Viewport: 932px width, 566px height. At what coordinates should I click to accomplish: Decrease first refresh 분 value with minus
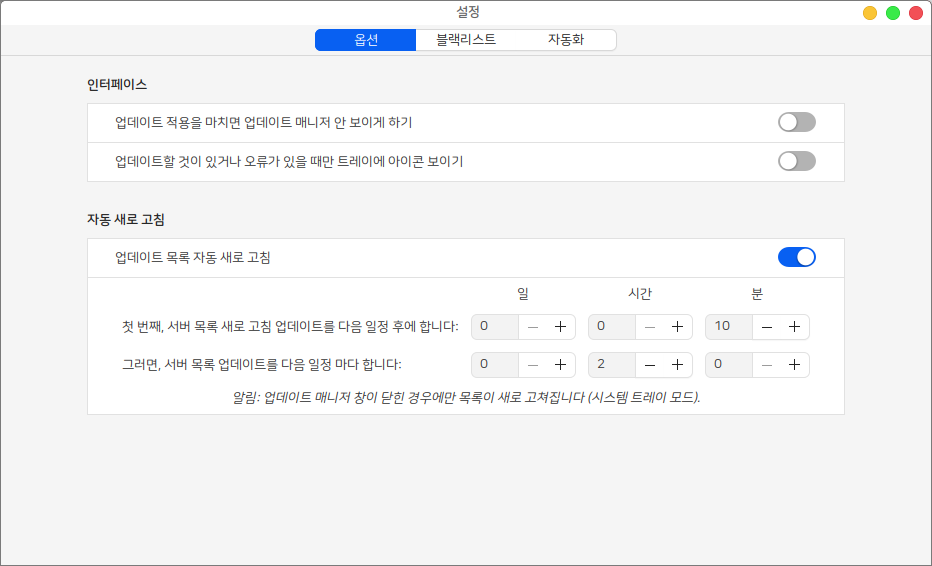(x=767, y=327)
